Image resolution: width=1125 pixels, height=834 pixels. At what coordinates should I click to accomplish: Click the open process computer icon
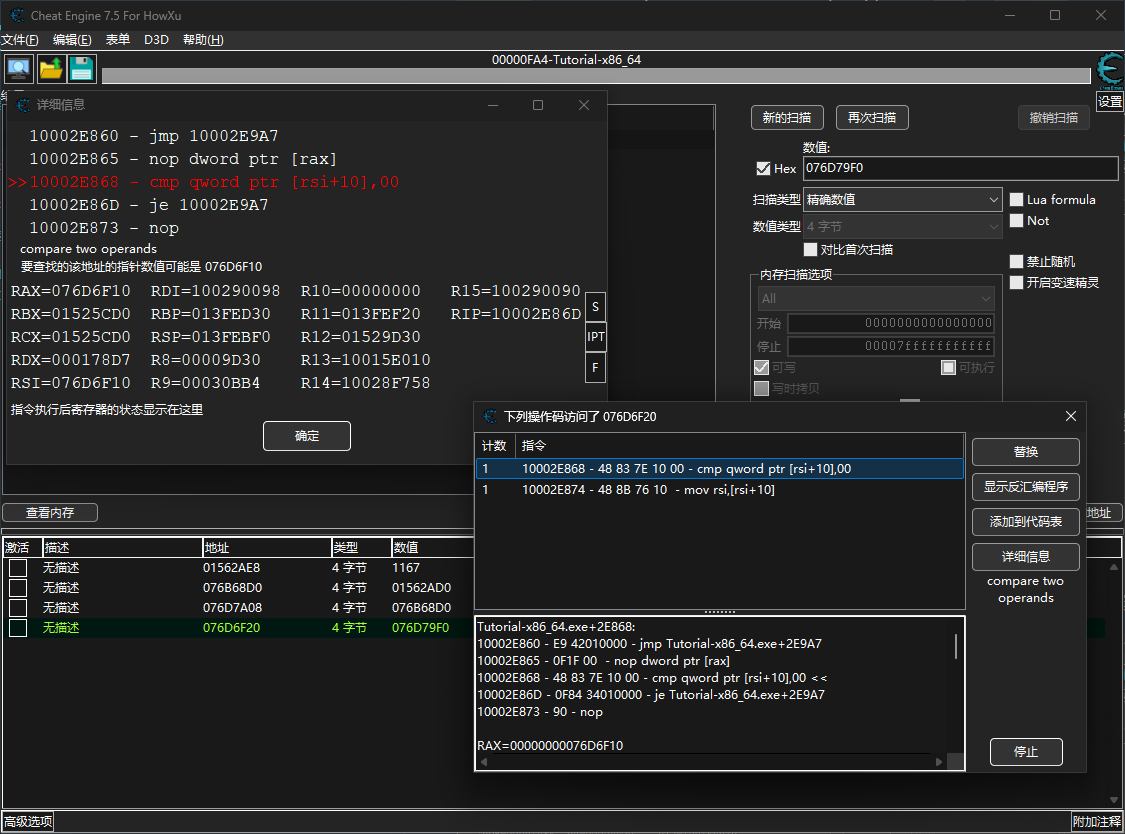pos(18,69)
